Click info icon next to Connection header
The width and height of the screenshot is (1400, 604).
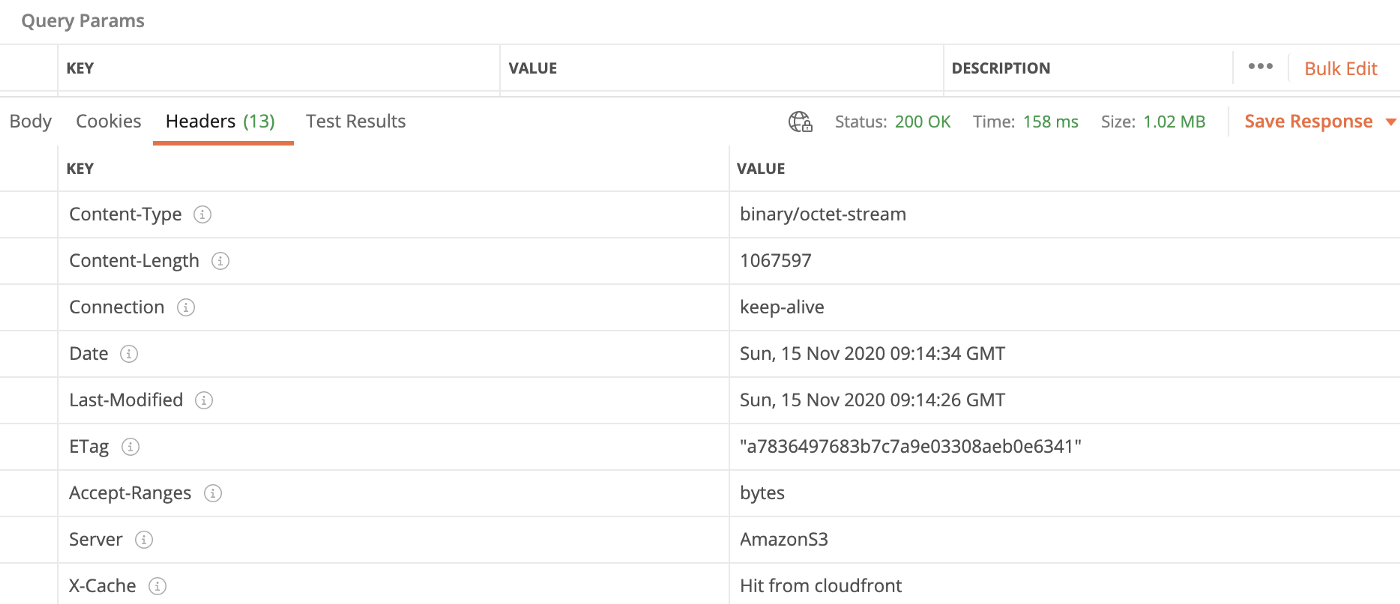pyautogui.click(x=185, y=307)
